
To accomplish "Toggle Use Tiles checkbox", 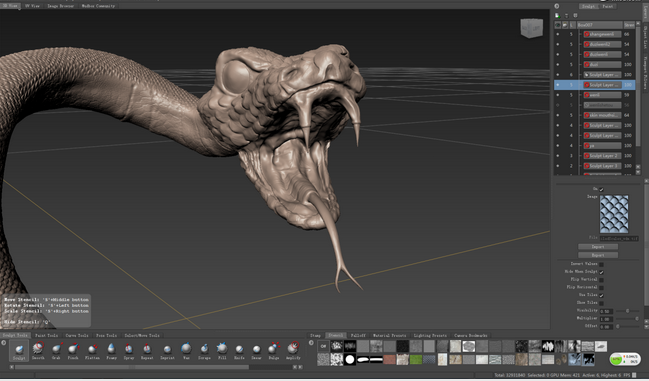I will (601, 295).
